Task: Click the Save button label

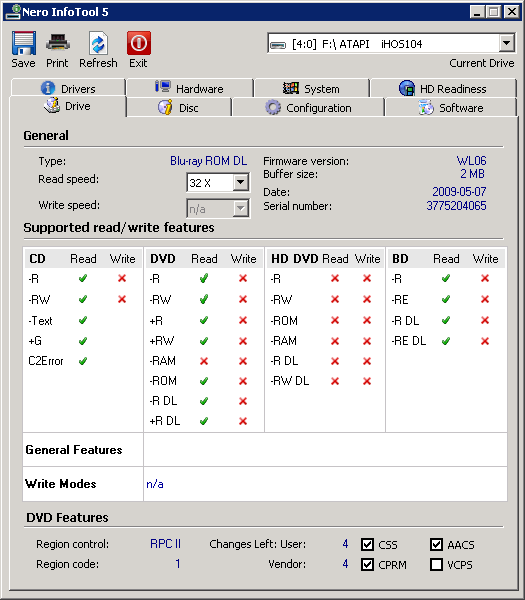Action: coord(23,63)
